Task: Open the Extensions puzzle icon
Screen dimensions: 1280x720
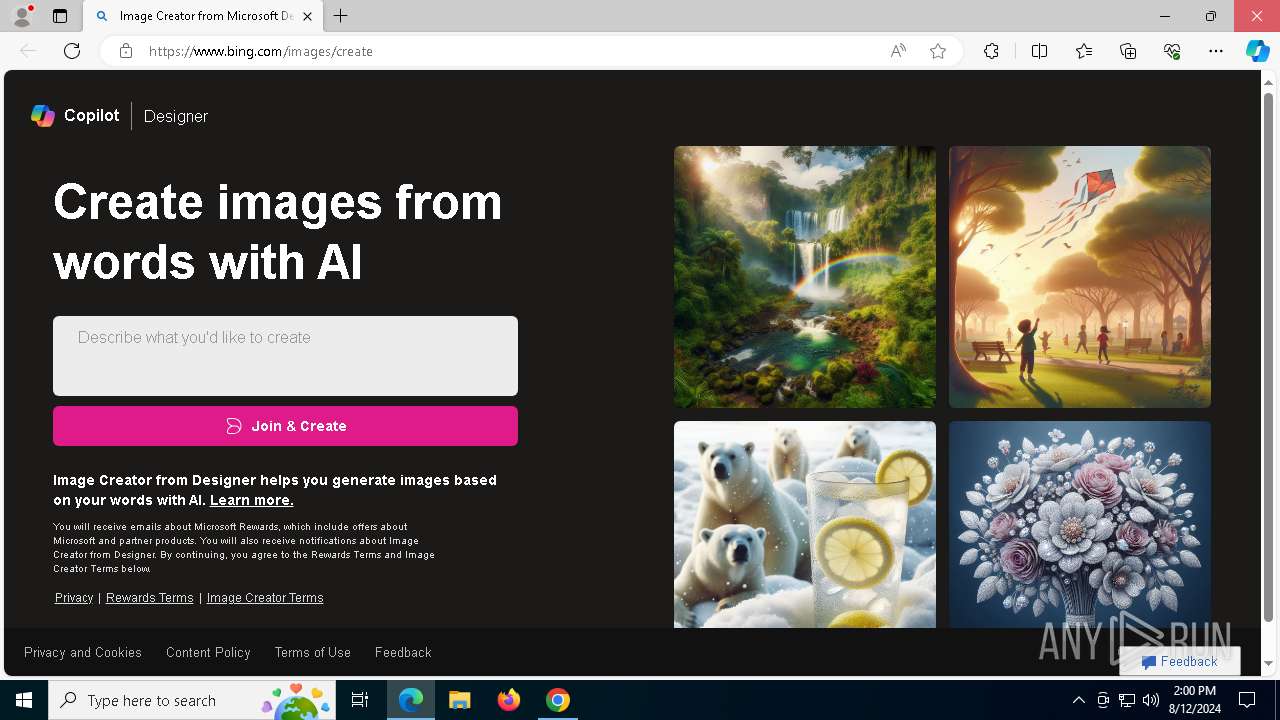Action: coord(991,51)
